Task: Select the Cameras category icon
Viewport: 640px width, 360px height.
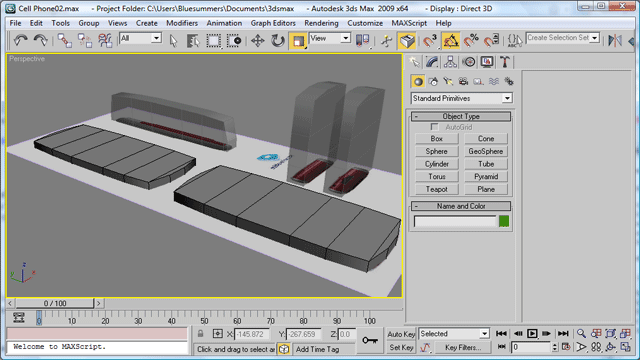Action: 463,82
